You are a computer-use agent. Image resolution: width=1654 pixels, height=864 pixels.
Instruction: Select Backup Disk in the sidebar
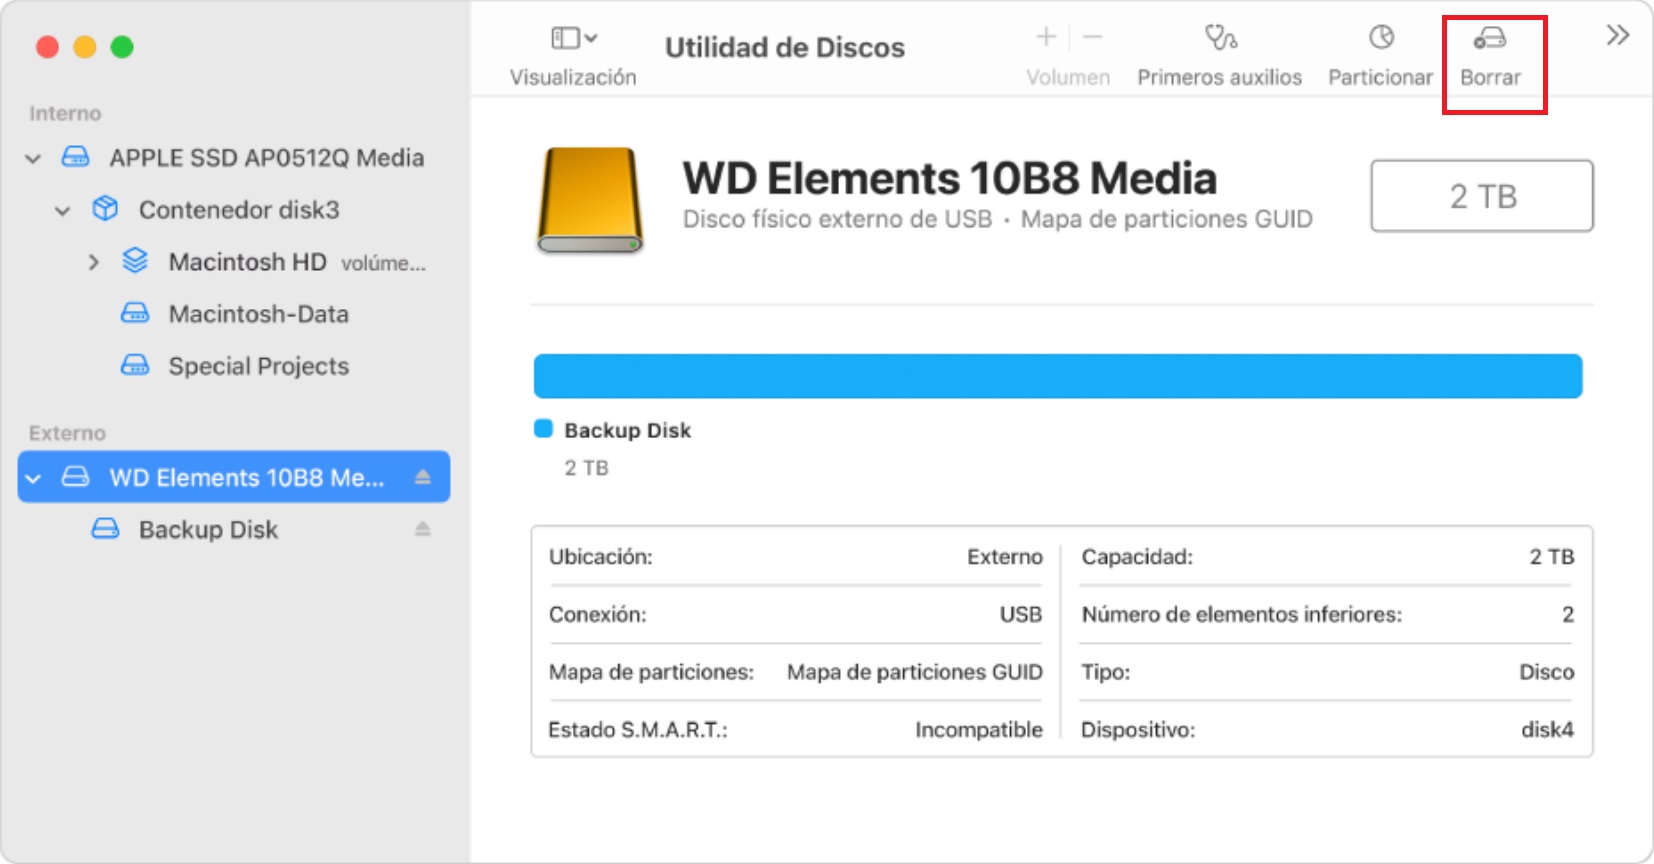(x=208, y=529)
